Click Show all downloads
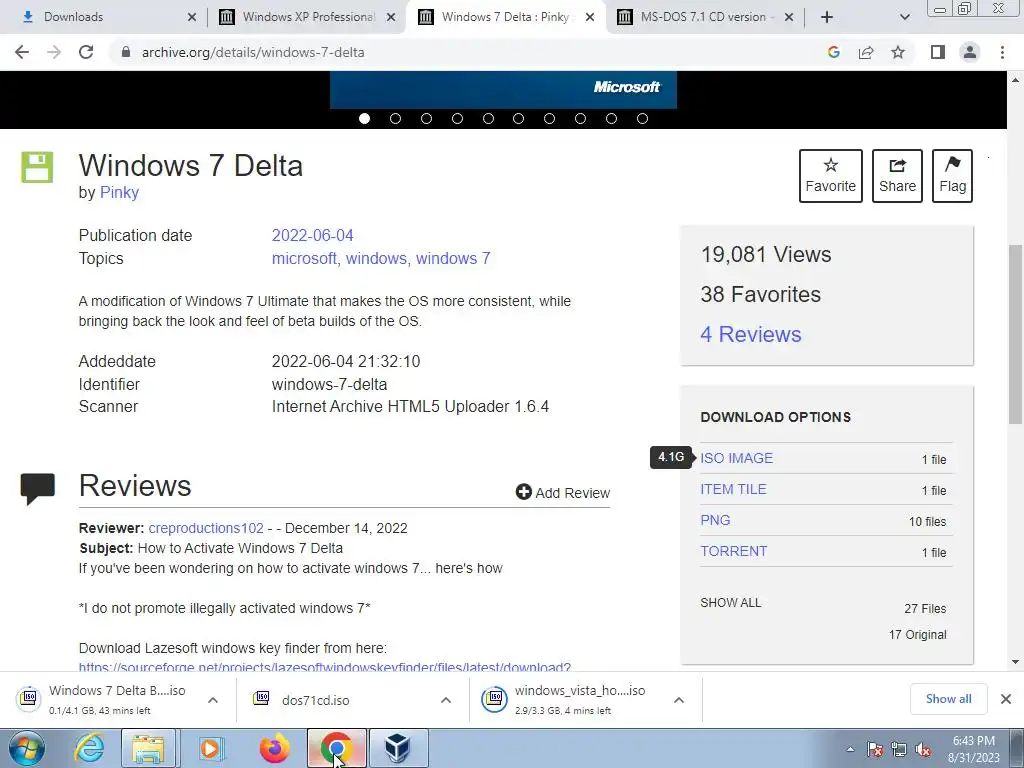Screen dimensions: 1024x768 point(948,699)
